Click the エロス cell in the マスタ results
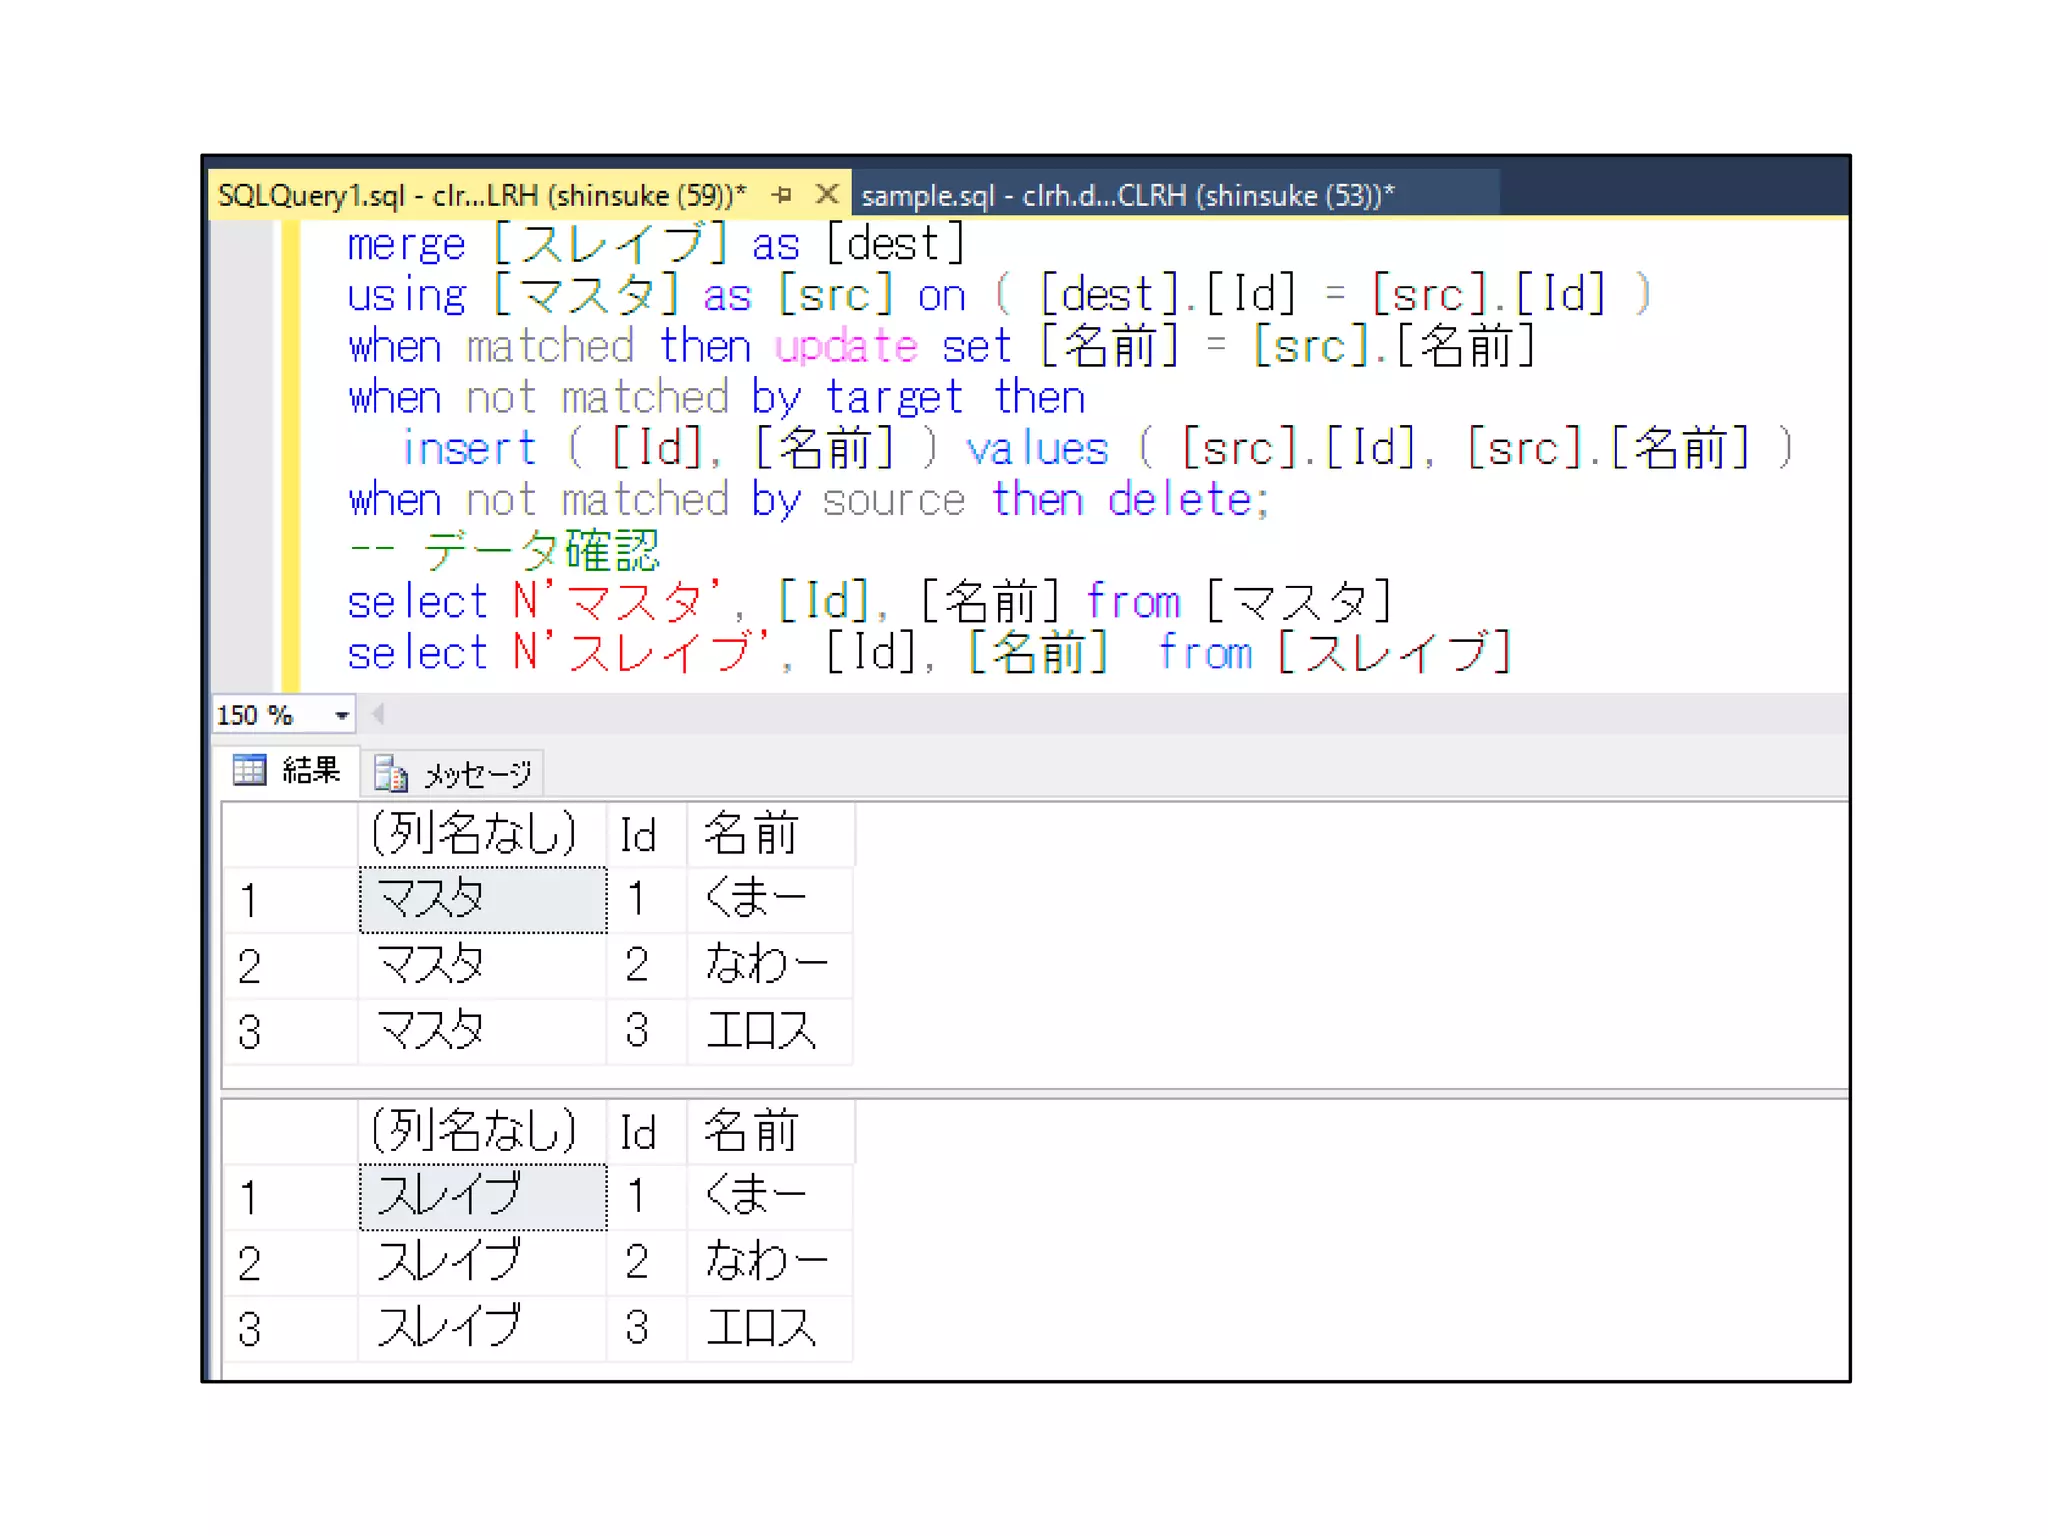Screen dimensions: 2048x1536 point(761,1031)
